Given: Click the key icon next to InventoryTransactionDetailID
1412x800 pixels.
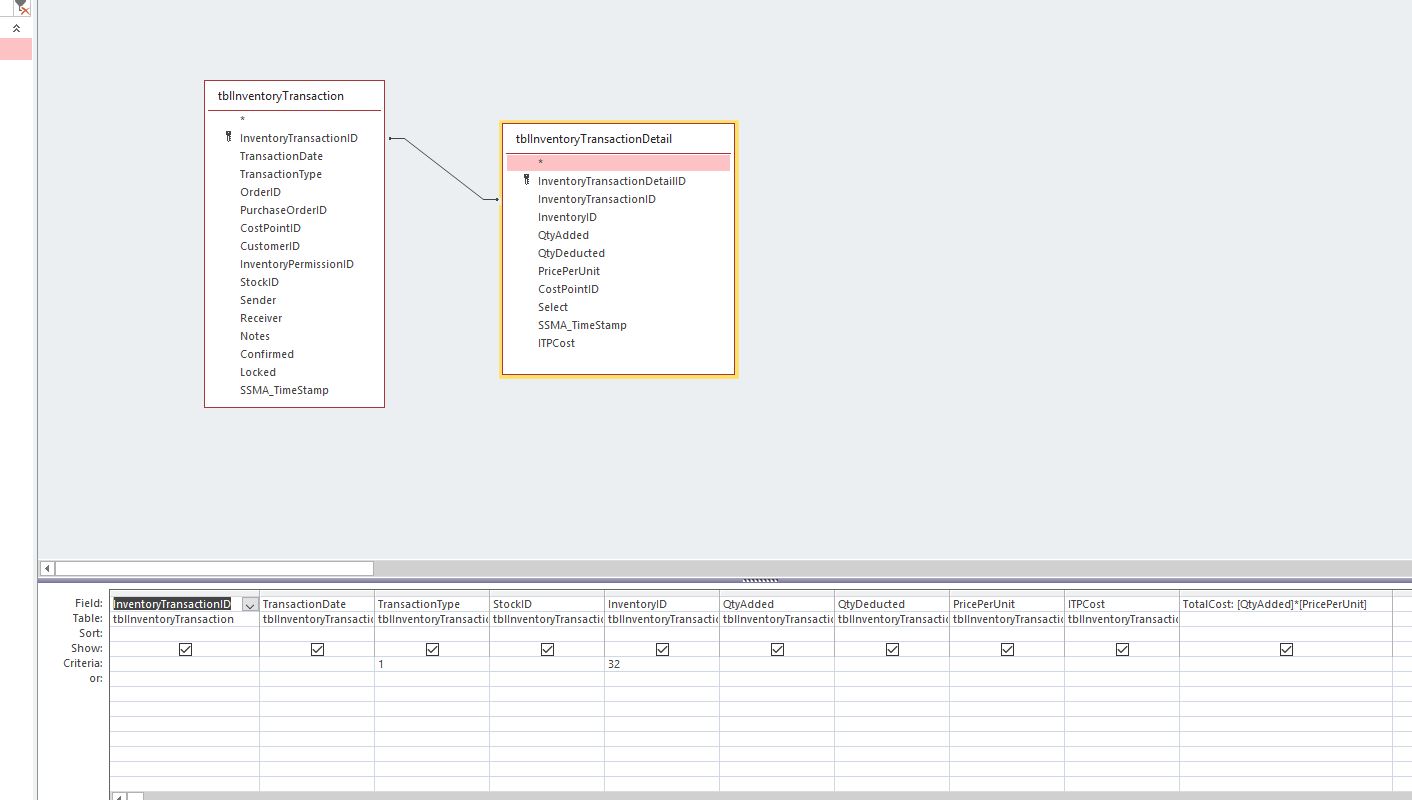Looking at the screenshot, I should point(528,180).
